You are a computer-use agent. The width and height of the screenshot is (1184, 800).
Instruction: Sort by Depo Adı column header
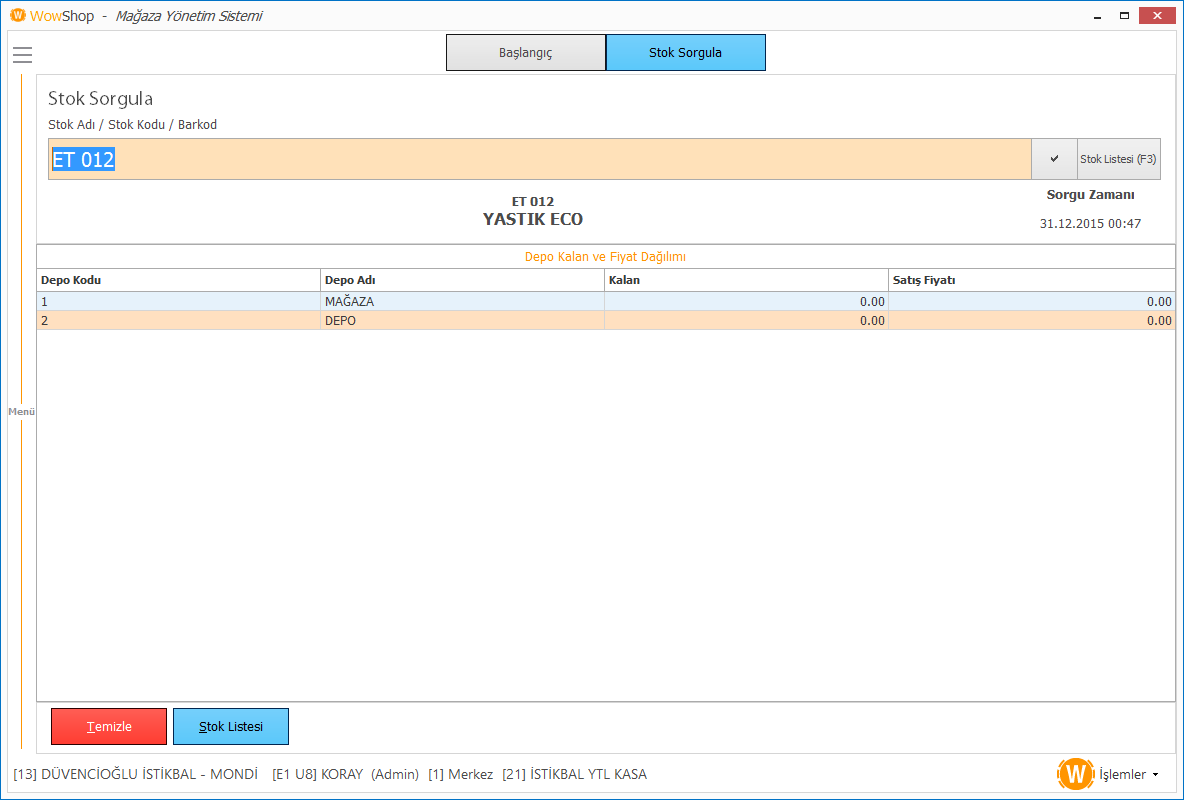462,280
